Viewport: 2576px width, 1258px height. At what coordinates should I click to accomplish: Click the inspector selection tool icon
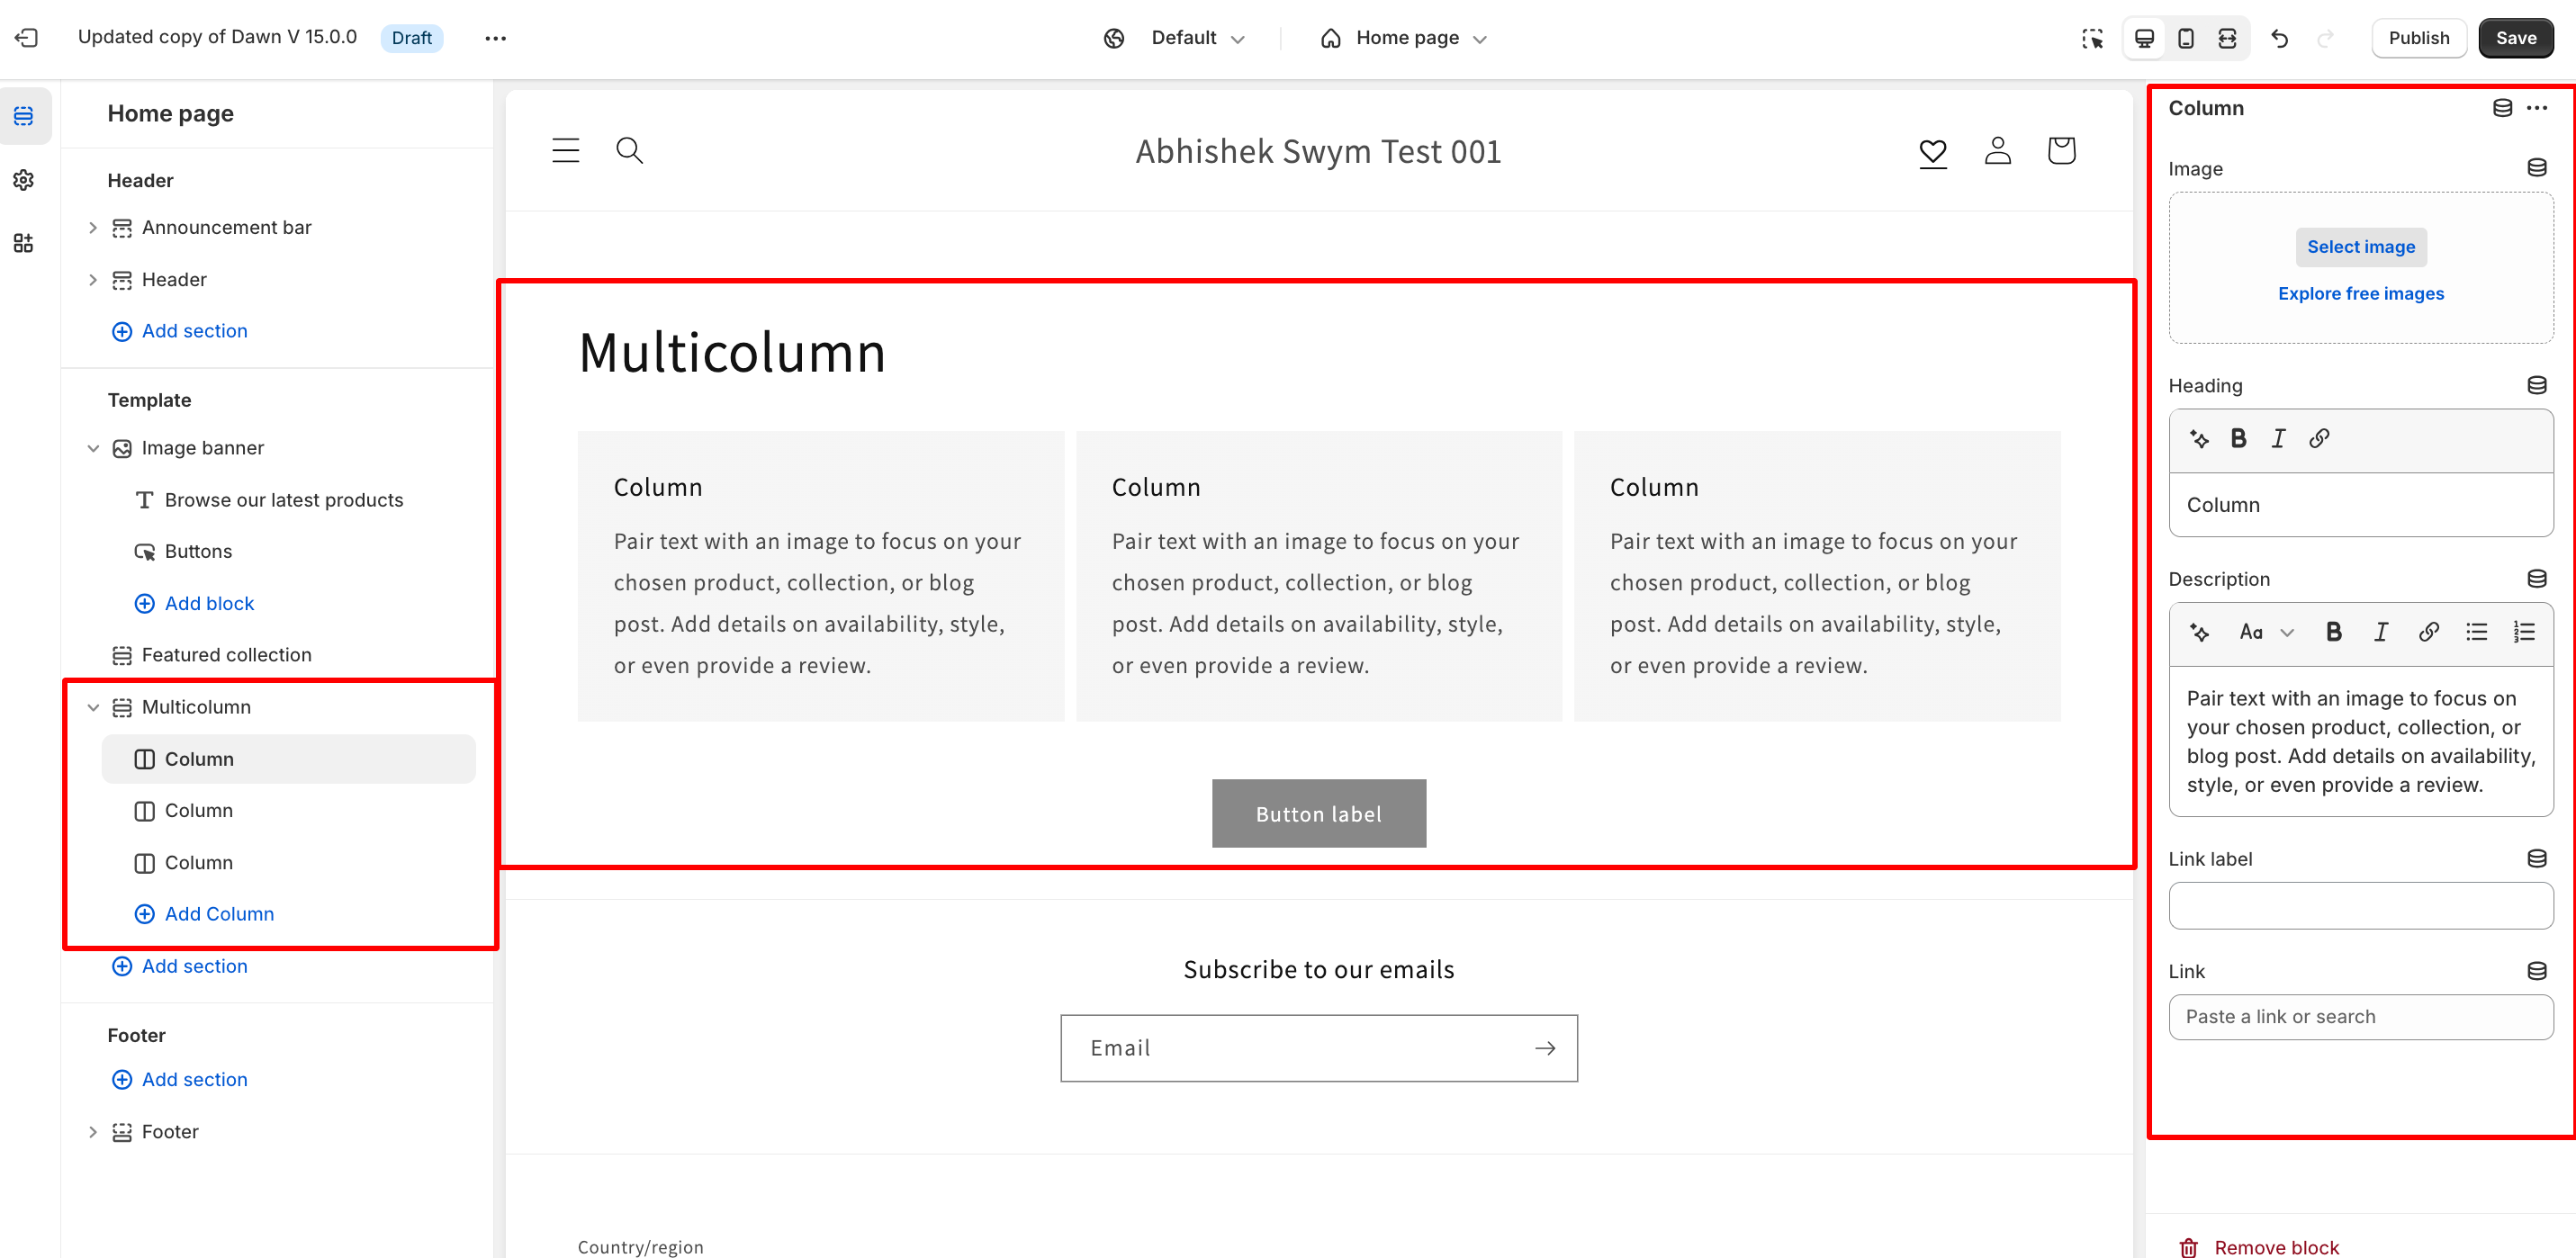click(x=2092, y=38)
